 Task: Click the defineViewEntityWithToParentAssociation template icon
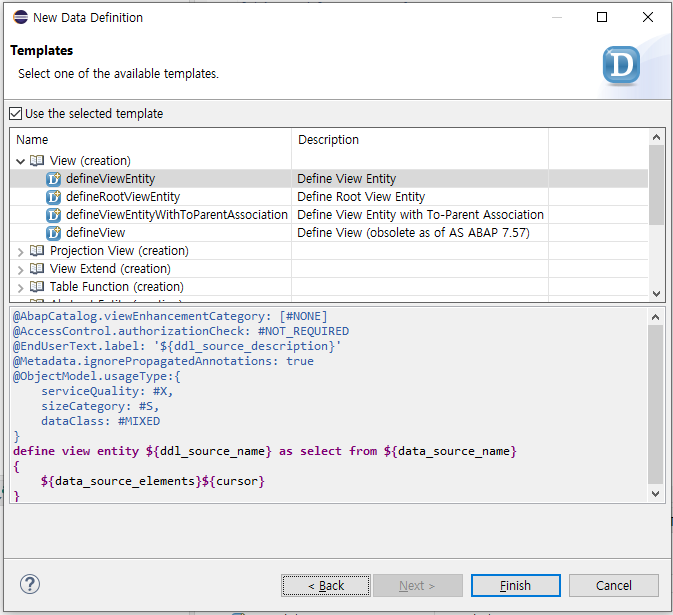tap(54, 215)
